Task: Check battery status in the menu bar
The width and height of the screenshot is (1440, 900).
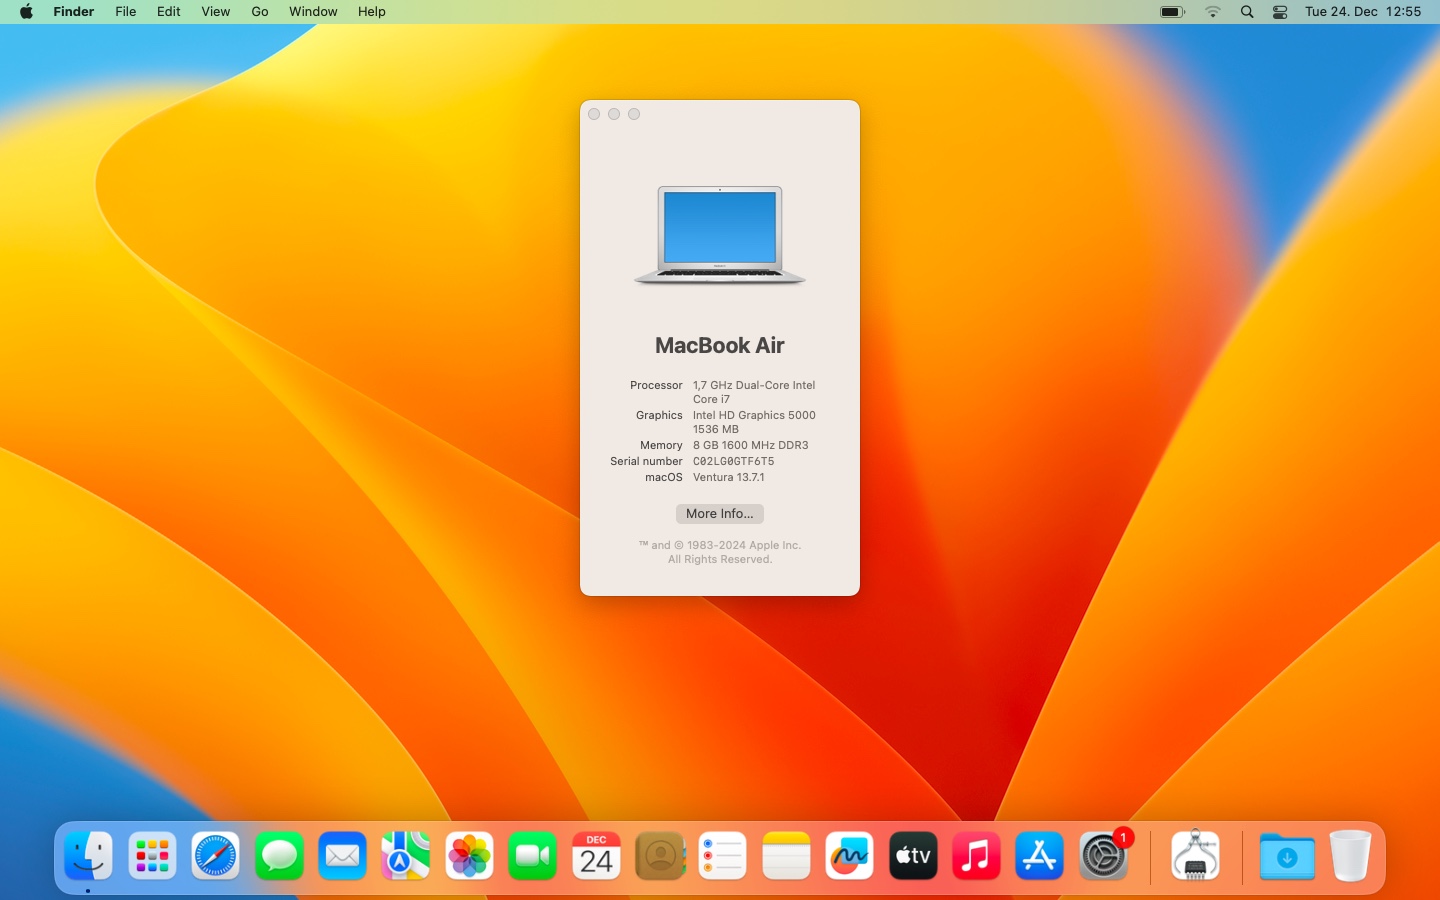Action: point(1172,12)
